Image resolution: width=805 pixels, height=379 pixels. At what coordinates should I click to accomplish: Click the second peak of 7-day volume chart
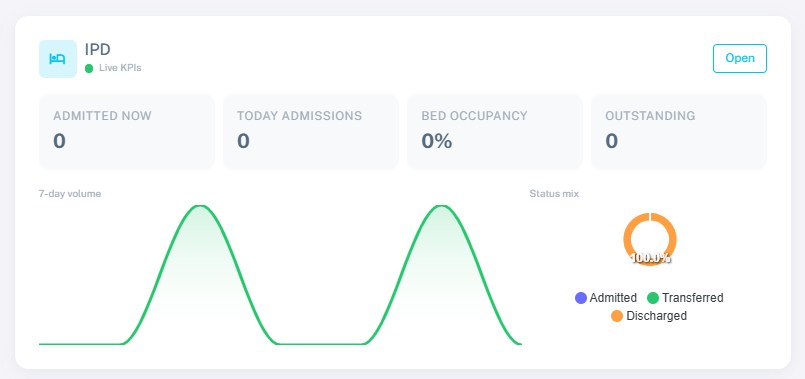441,206
